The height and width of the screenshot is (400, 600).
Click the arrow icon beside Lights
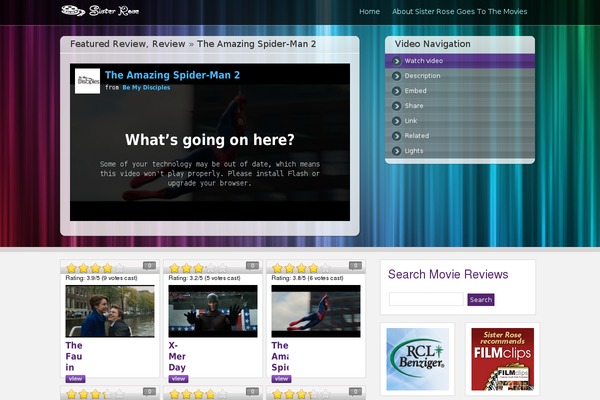(396, 151)
